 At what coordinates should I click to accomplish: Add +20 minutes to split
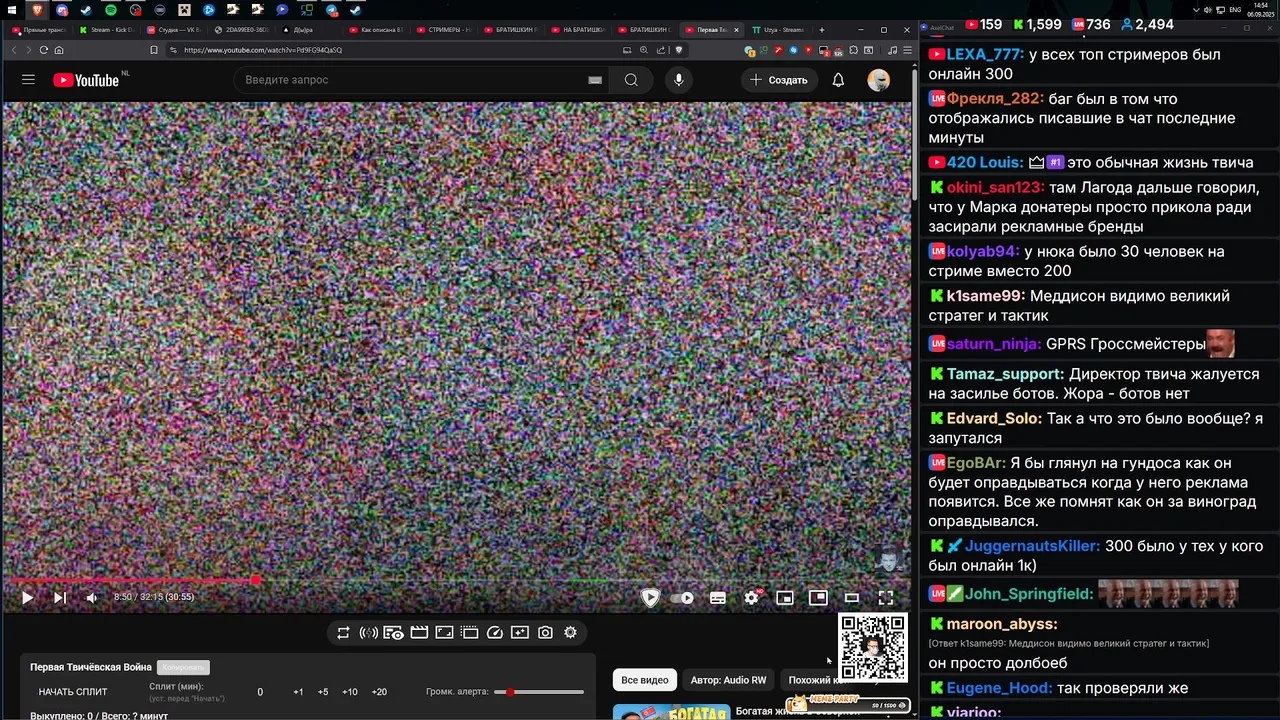(x=379, y=692)
